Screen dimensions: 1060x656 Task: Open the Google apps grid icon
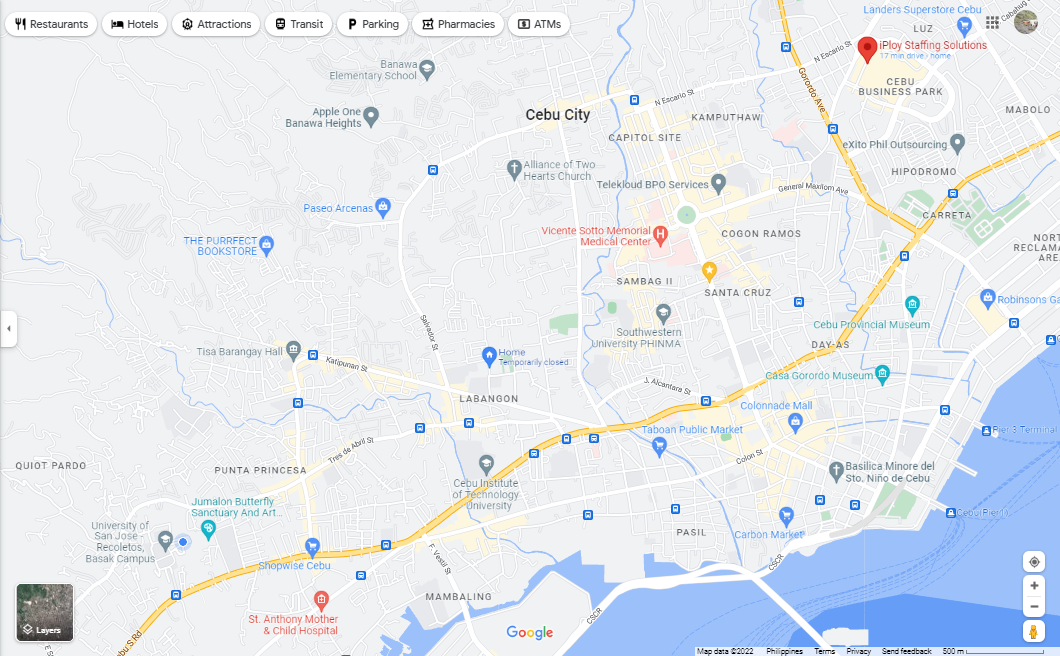(x=992, y=22)
